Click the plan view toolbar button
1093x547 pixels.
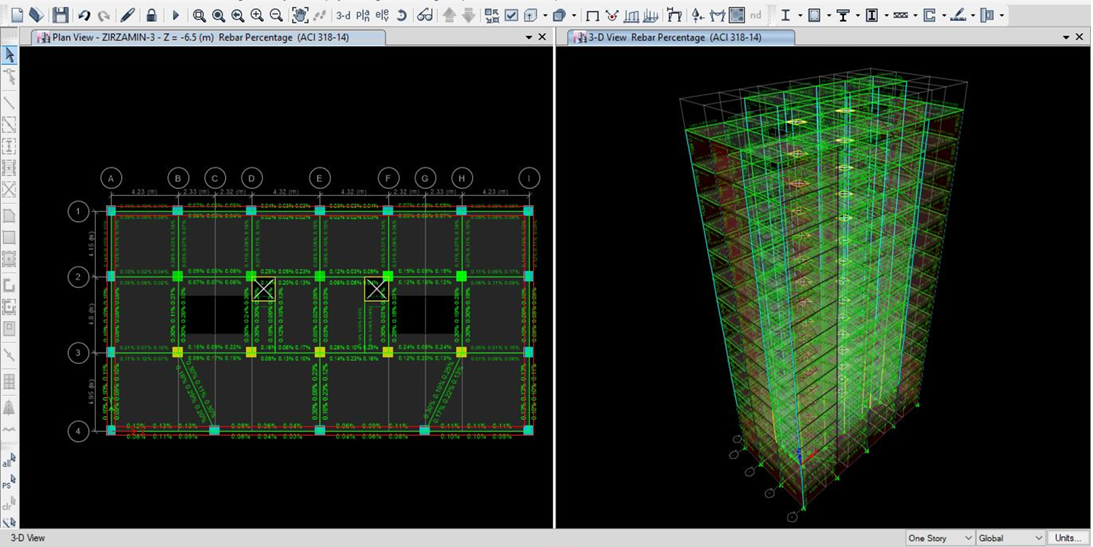[363, 15]
